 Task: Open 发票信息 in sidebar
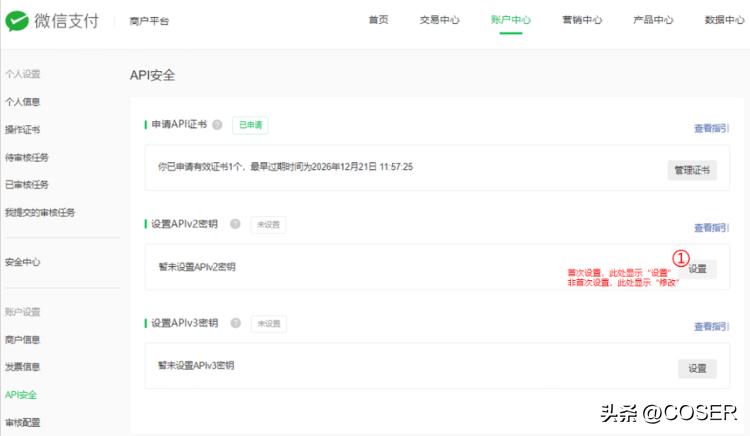click(22, 367)
